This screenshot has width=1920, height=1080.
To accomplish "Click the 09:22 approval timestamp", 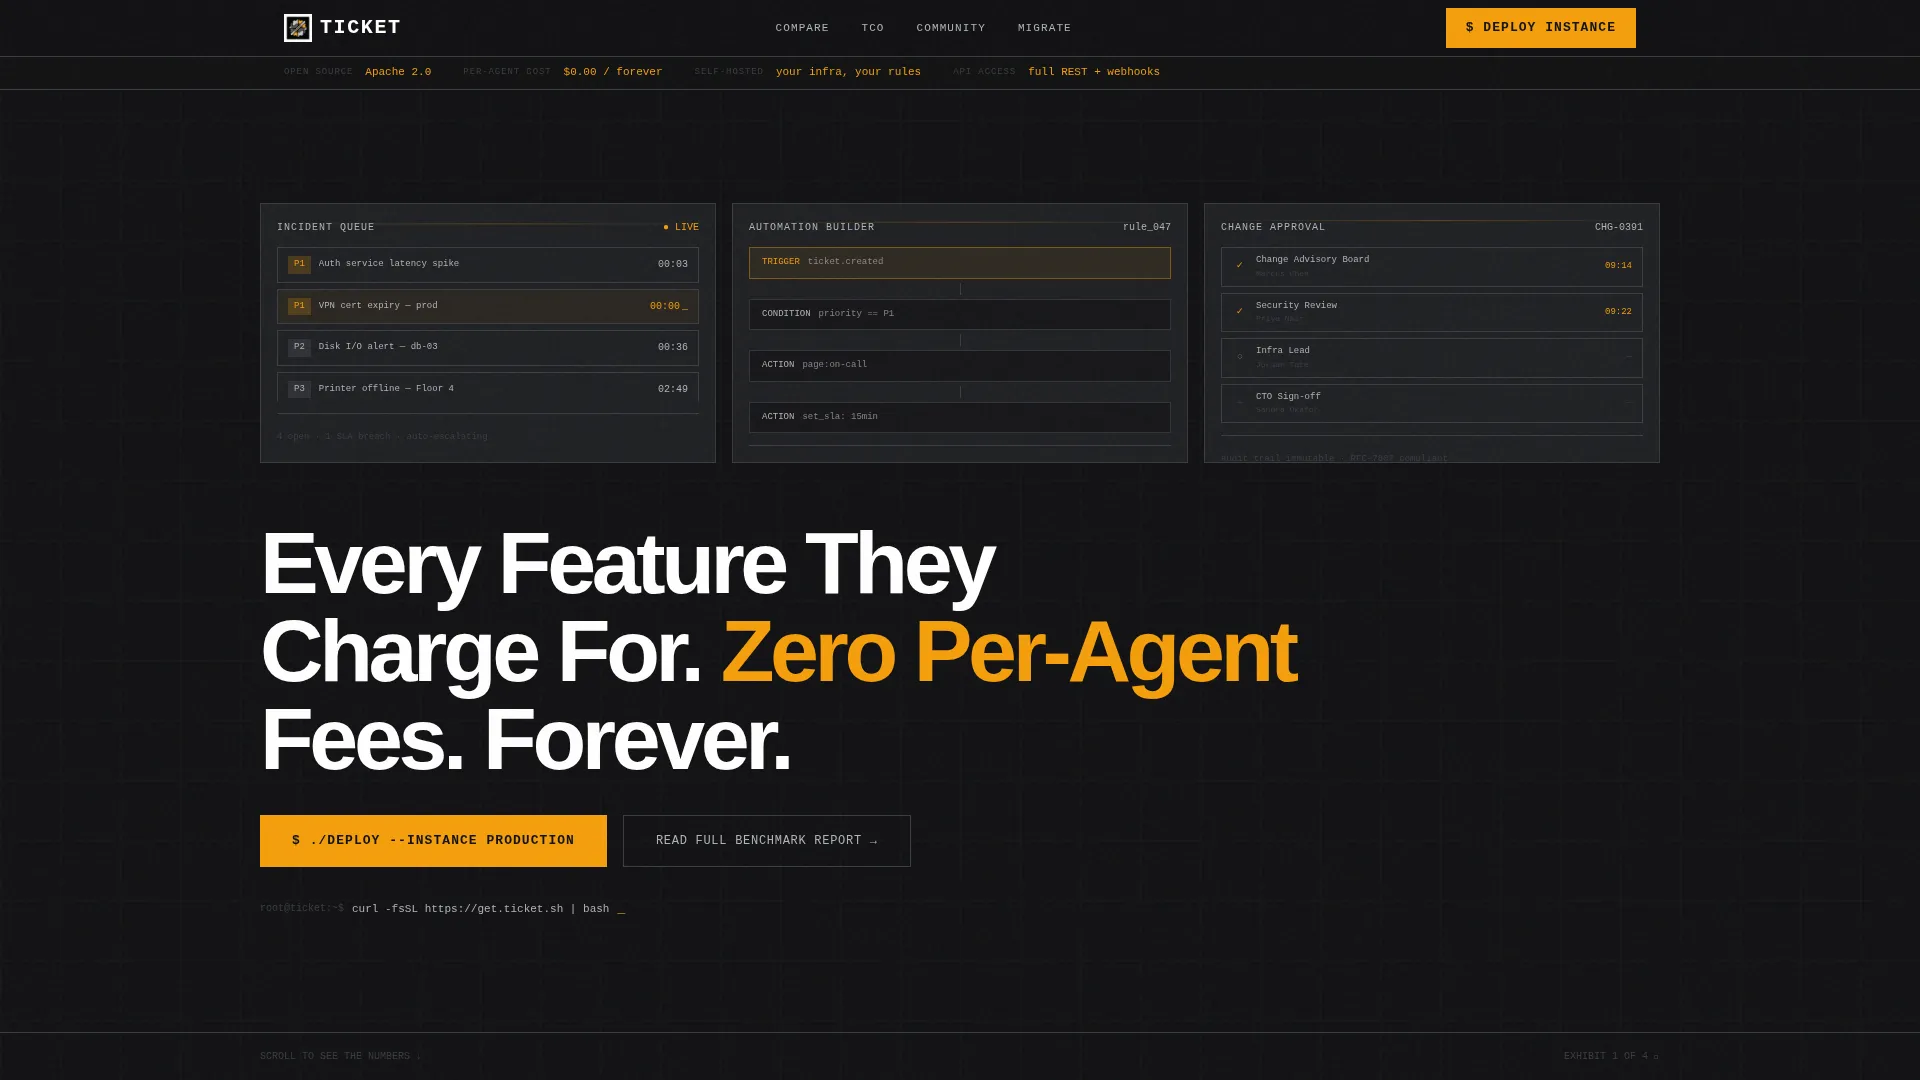I will click(x=1618, y=312).
